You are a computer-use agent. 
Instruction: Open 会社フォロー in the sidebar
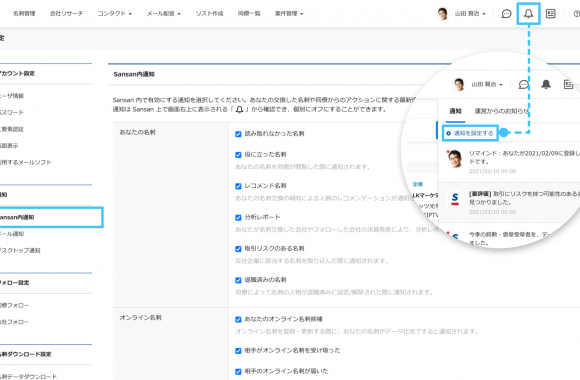[x=14, y=322]
